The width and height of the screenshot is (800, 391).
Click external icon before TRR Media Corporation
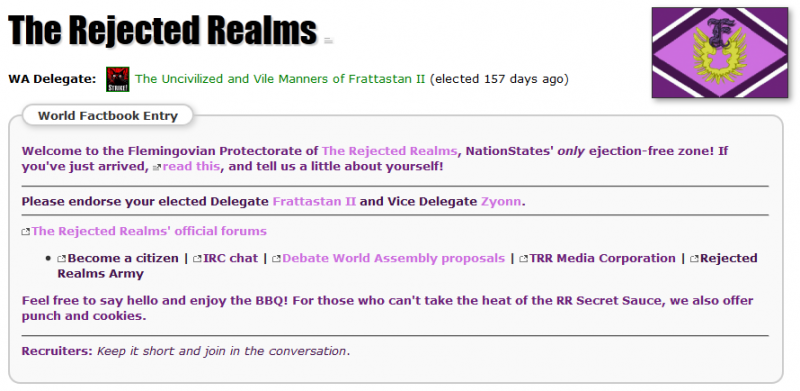[x=523, y=259]
